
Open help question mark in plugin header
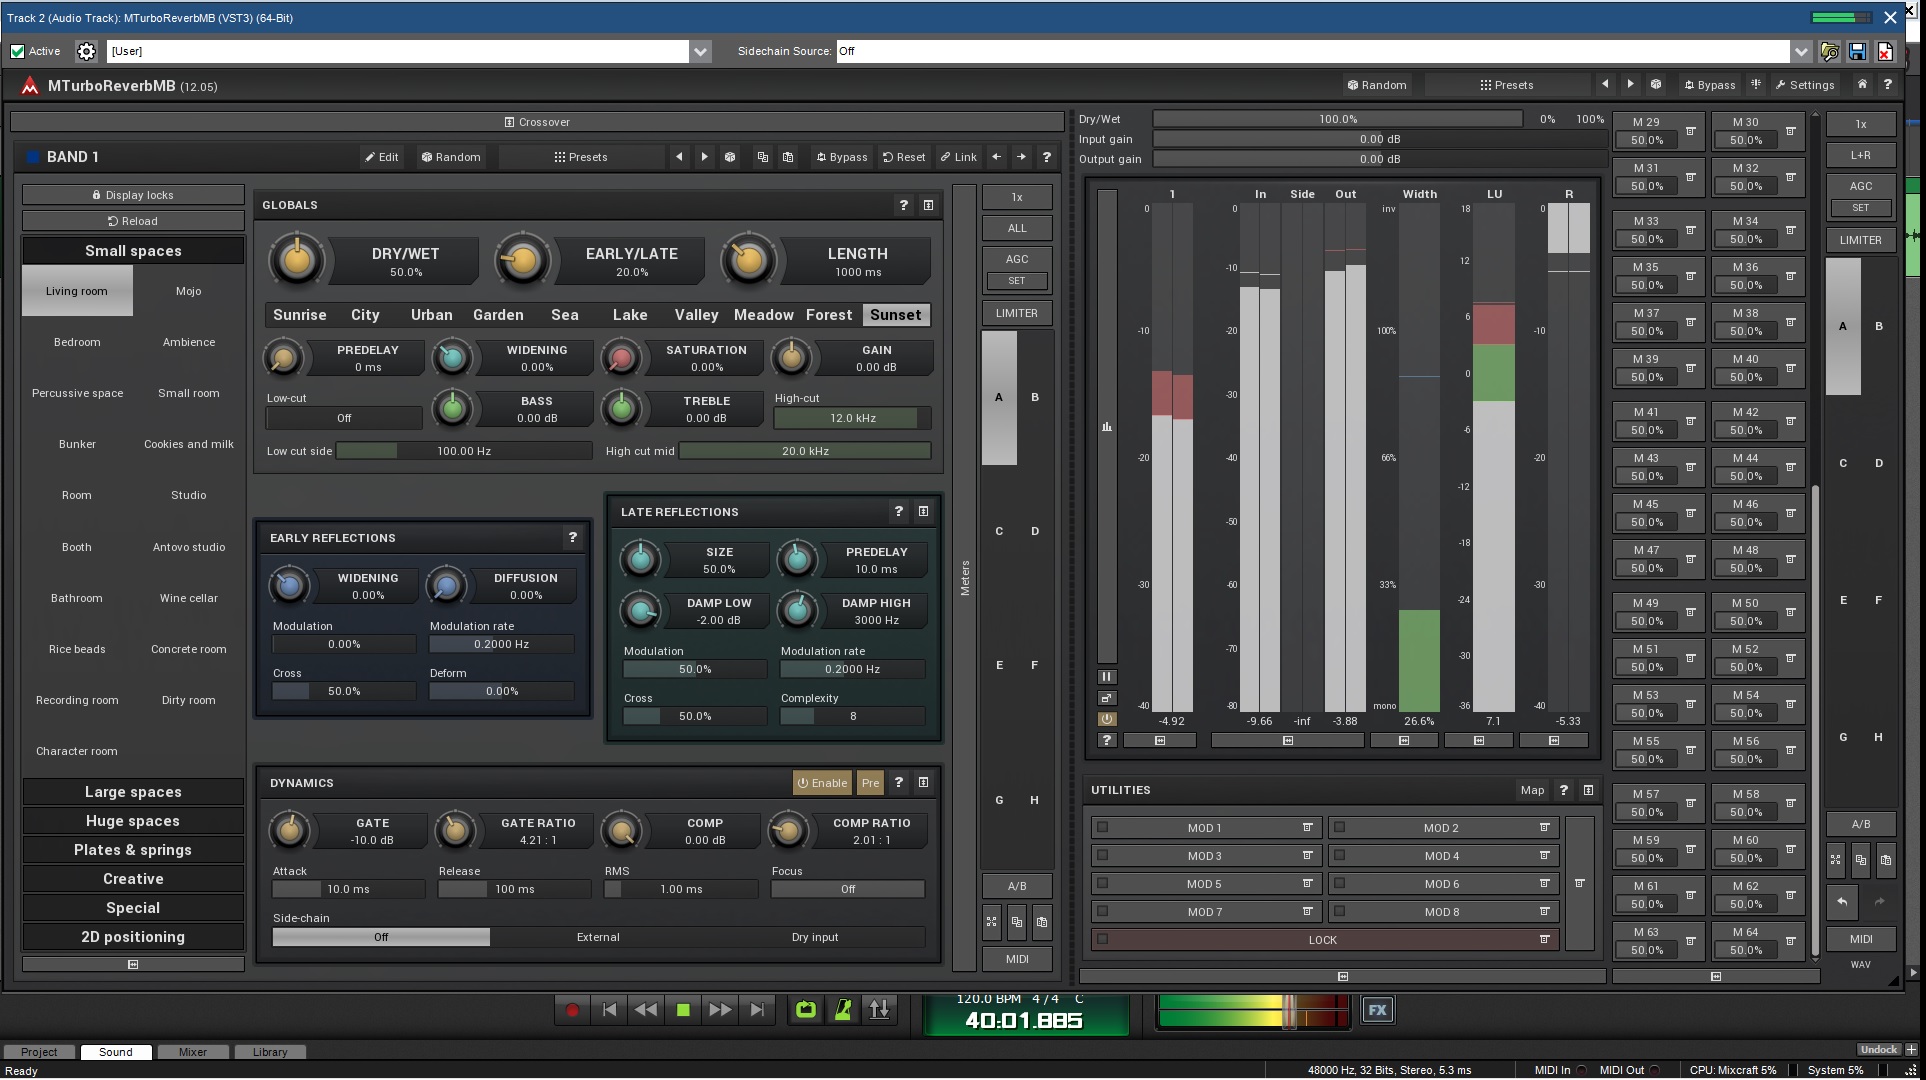(1887, 85)
